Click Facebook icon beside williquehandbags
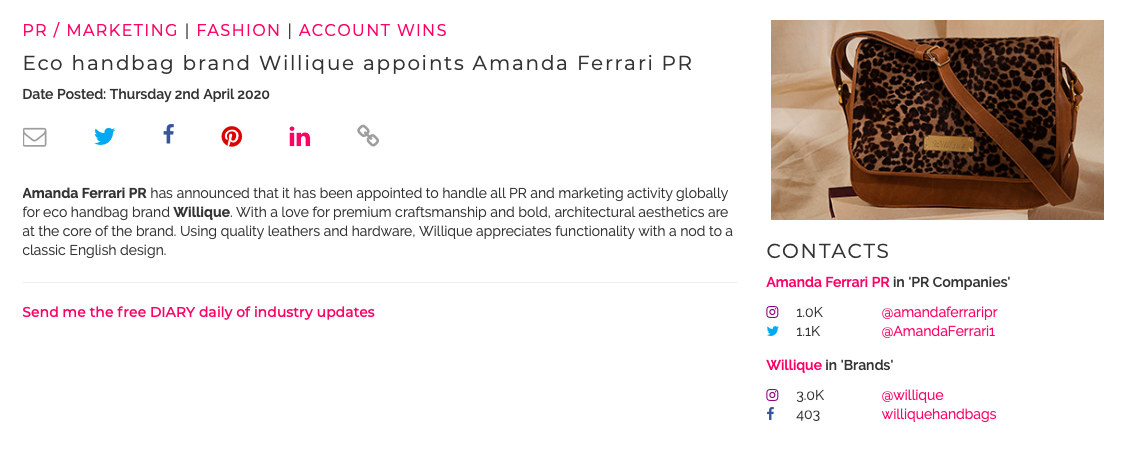This screenshot has height=453, width=1129. point(770,414)
